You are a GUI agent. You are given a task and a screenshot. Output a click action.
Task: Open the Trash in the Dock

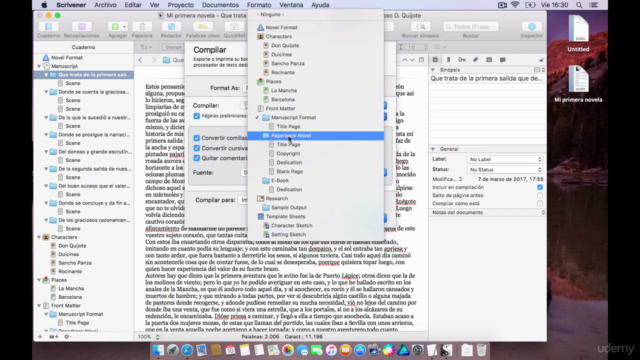(x=482, y=350)
